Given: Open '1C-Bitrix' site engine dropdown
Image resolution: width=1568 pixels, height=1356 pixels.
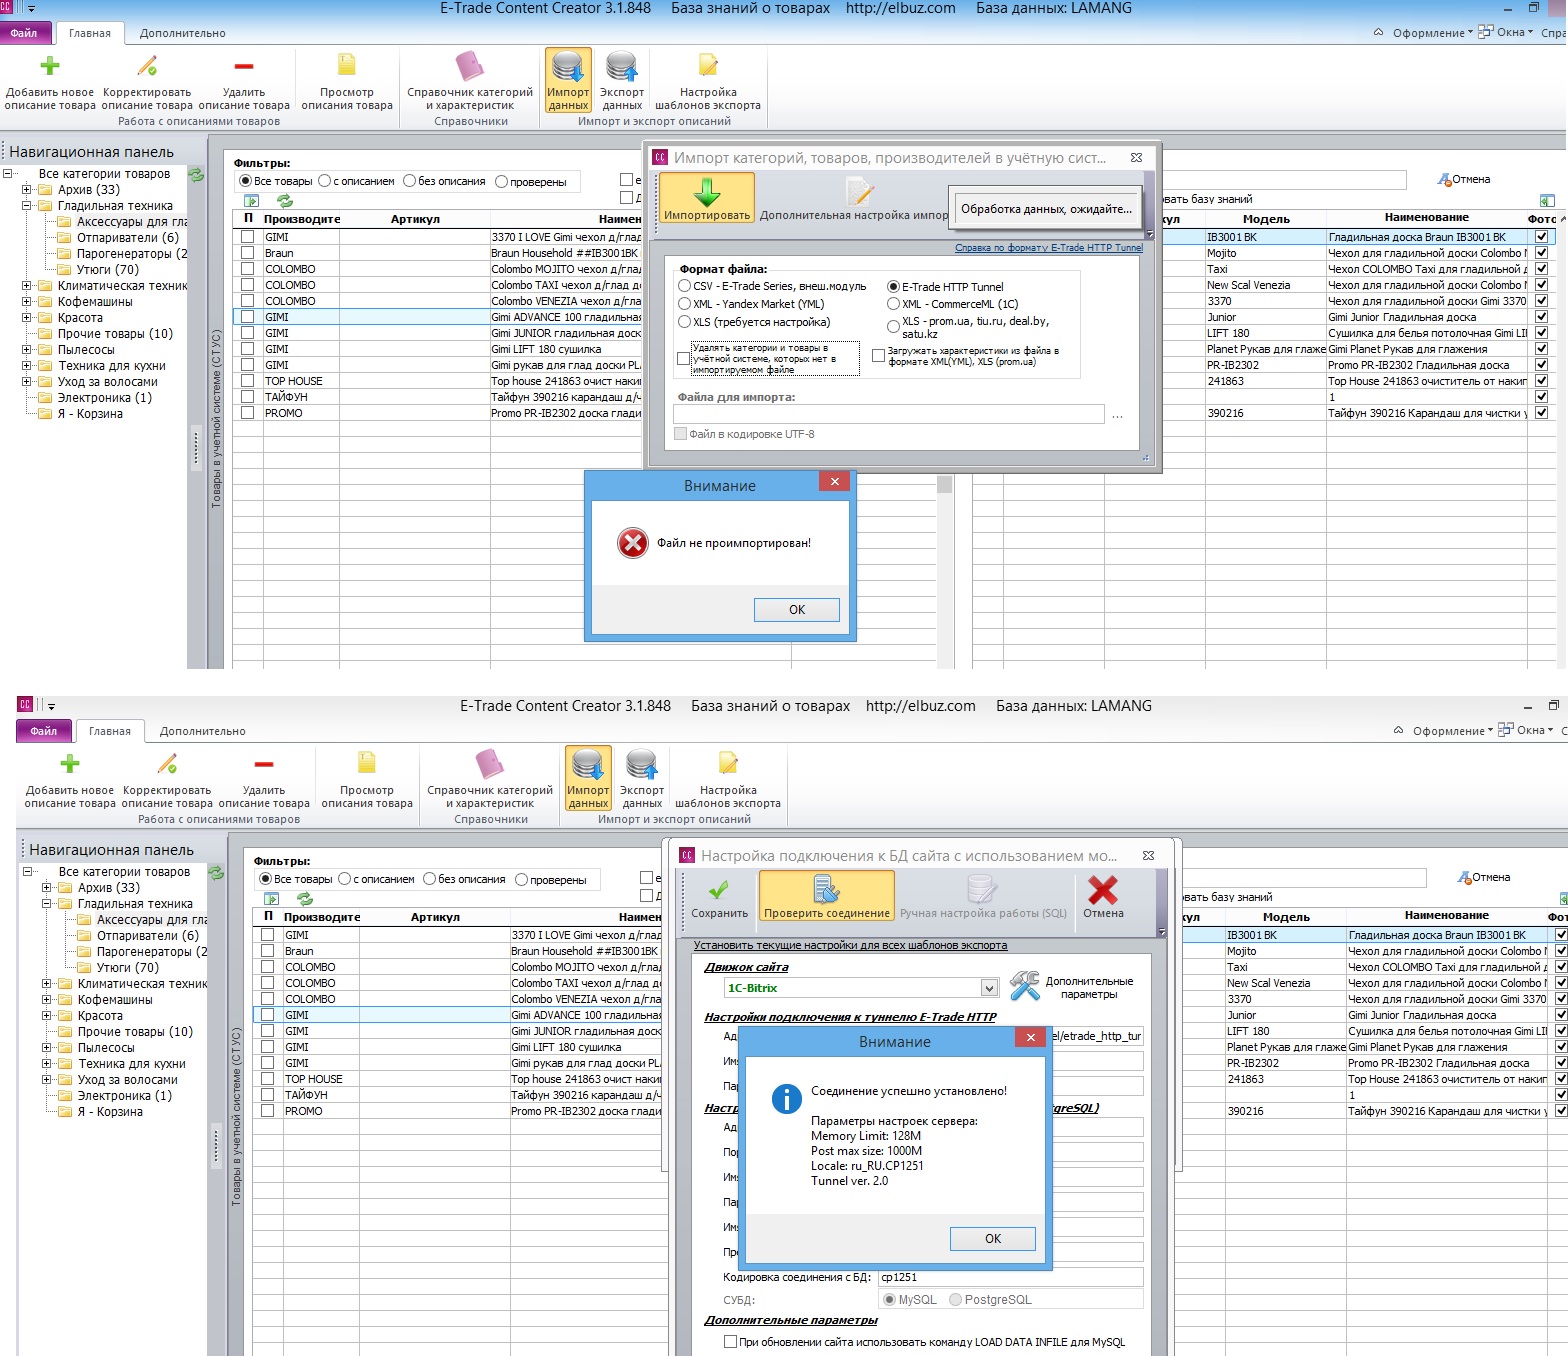Looking at the screenshot, I should pyautogui.click(x=989, y=988).
